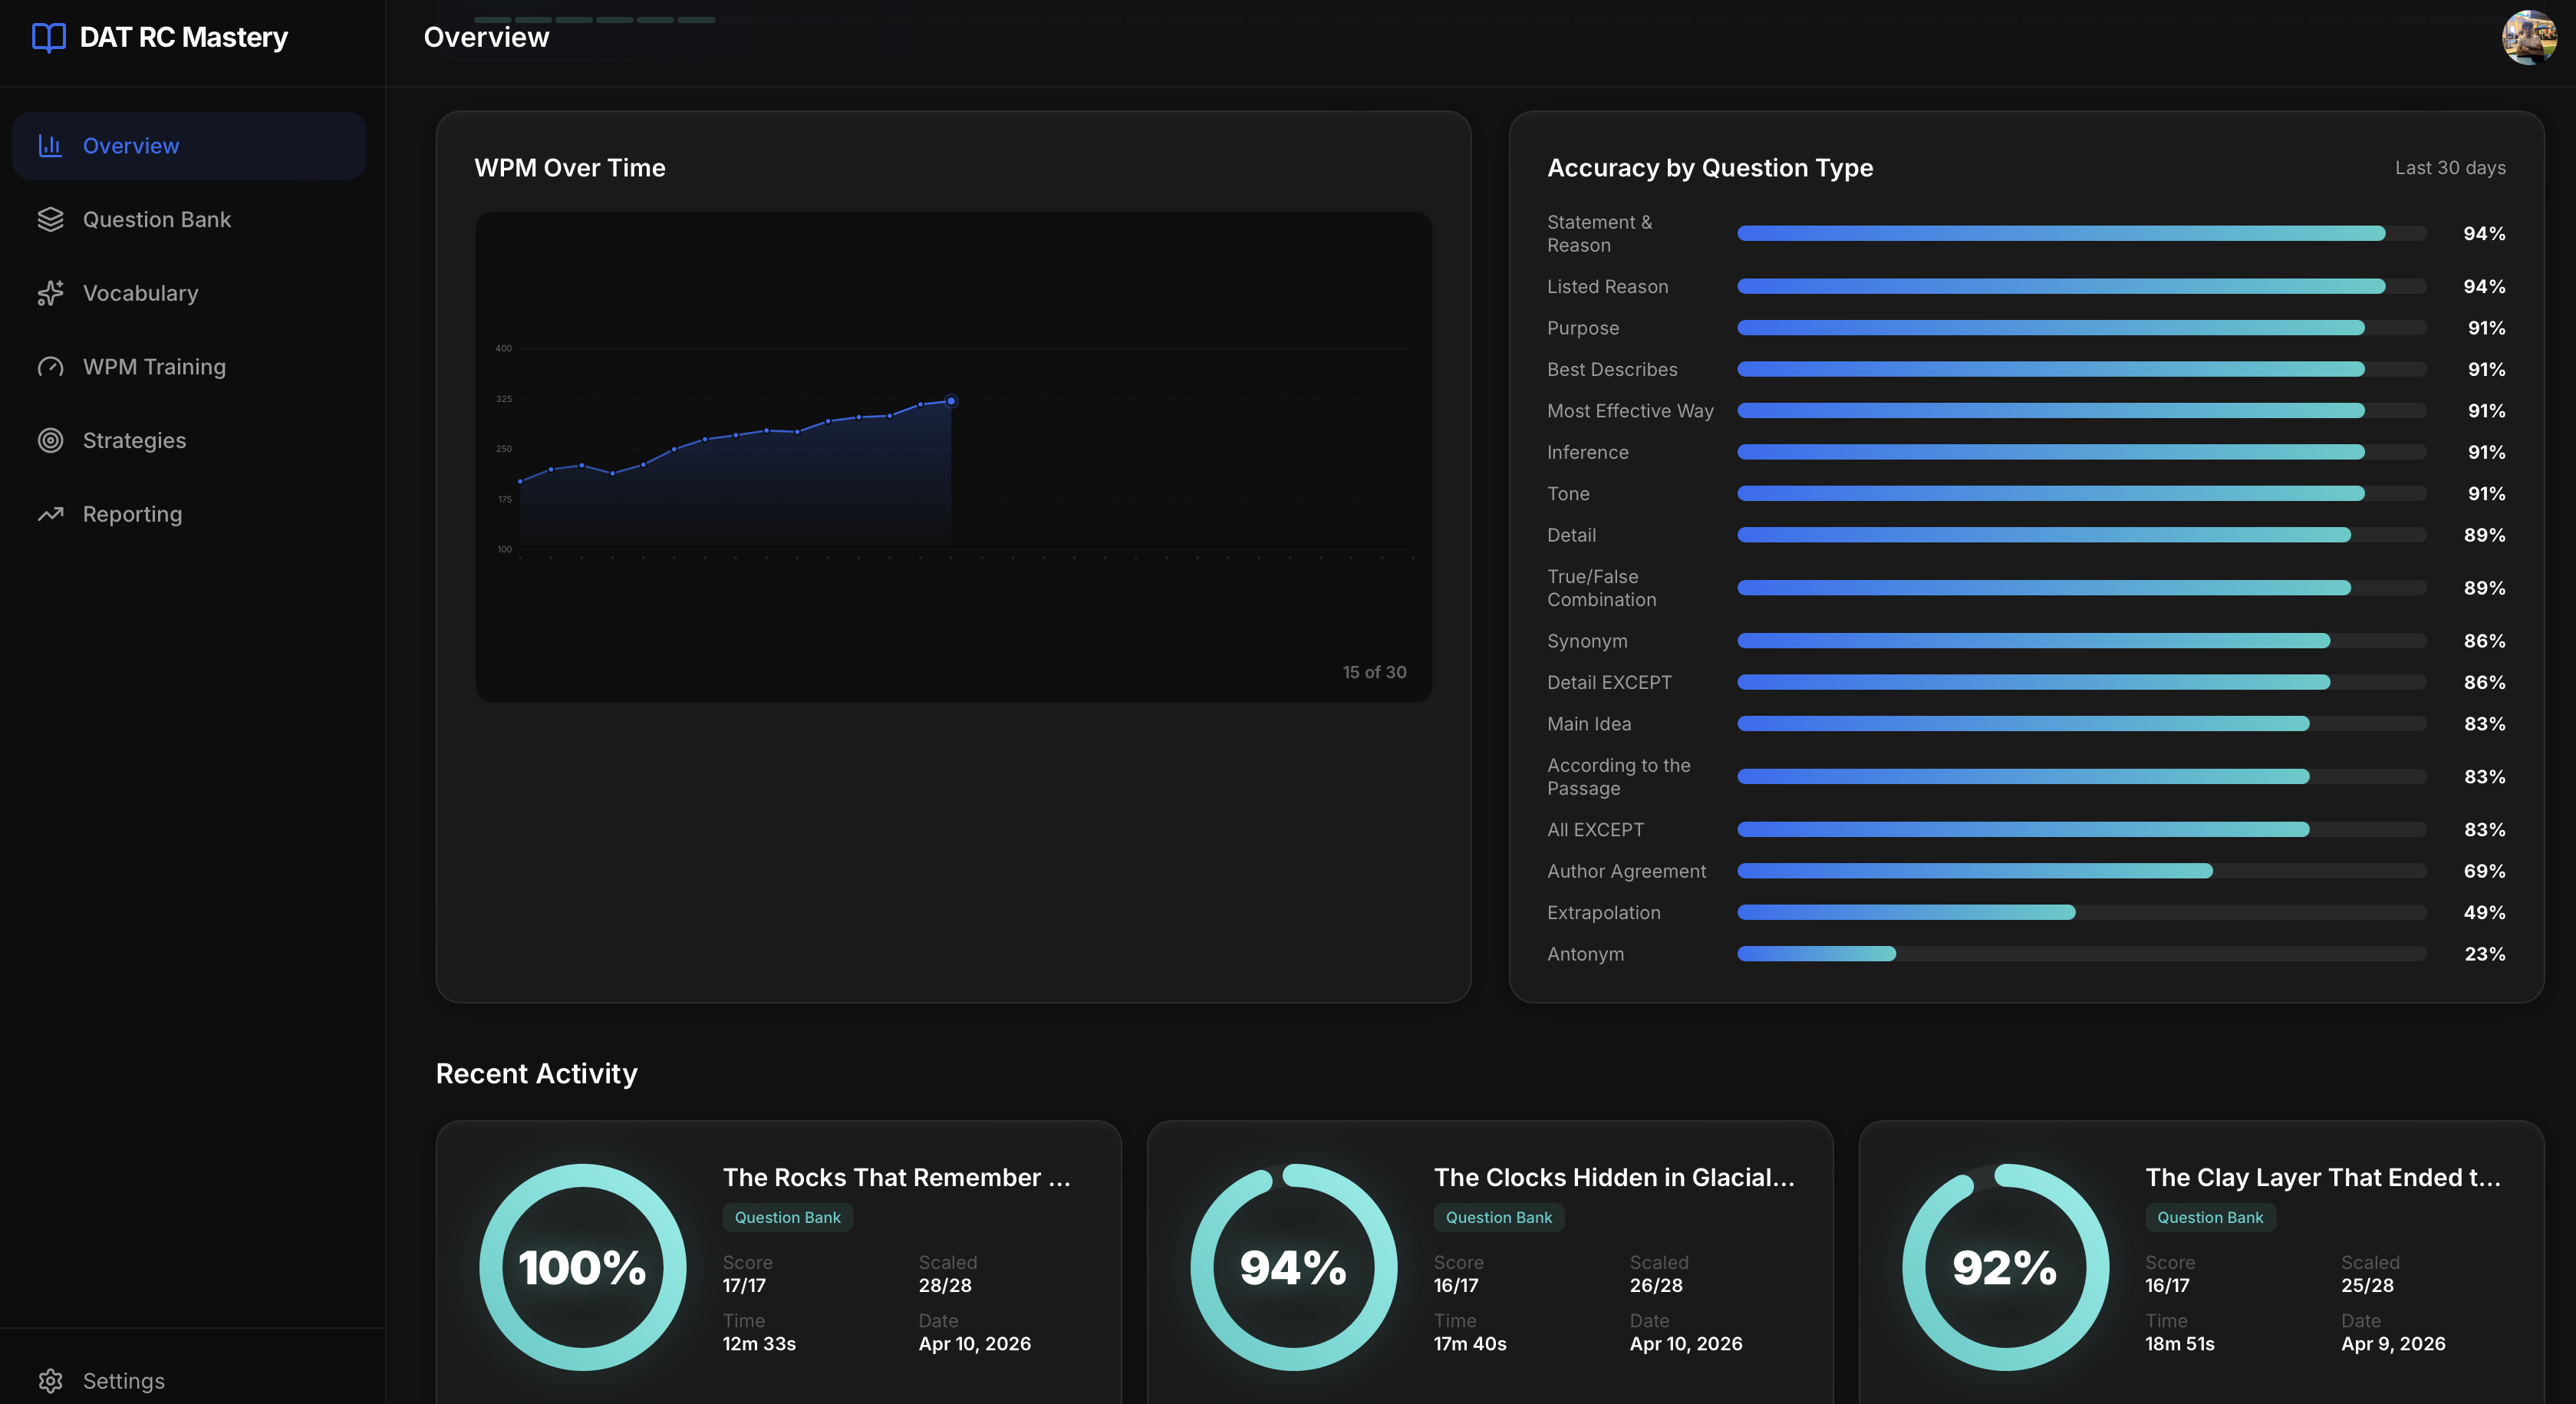Open The Clocks Hidden in Glacial activity
This screenshot has height=1404, width=2576.
1613,1177
